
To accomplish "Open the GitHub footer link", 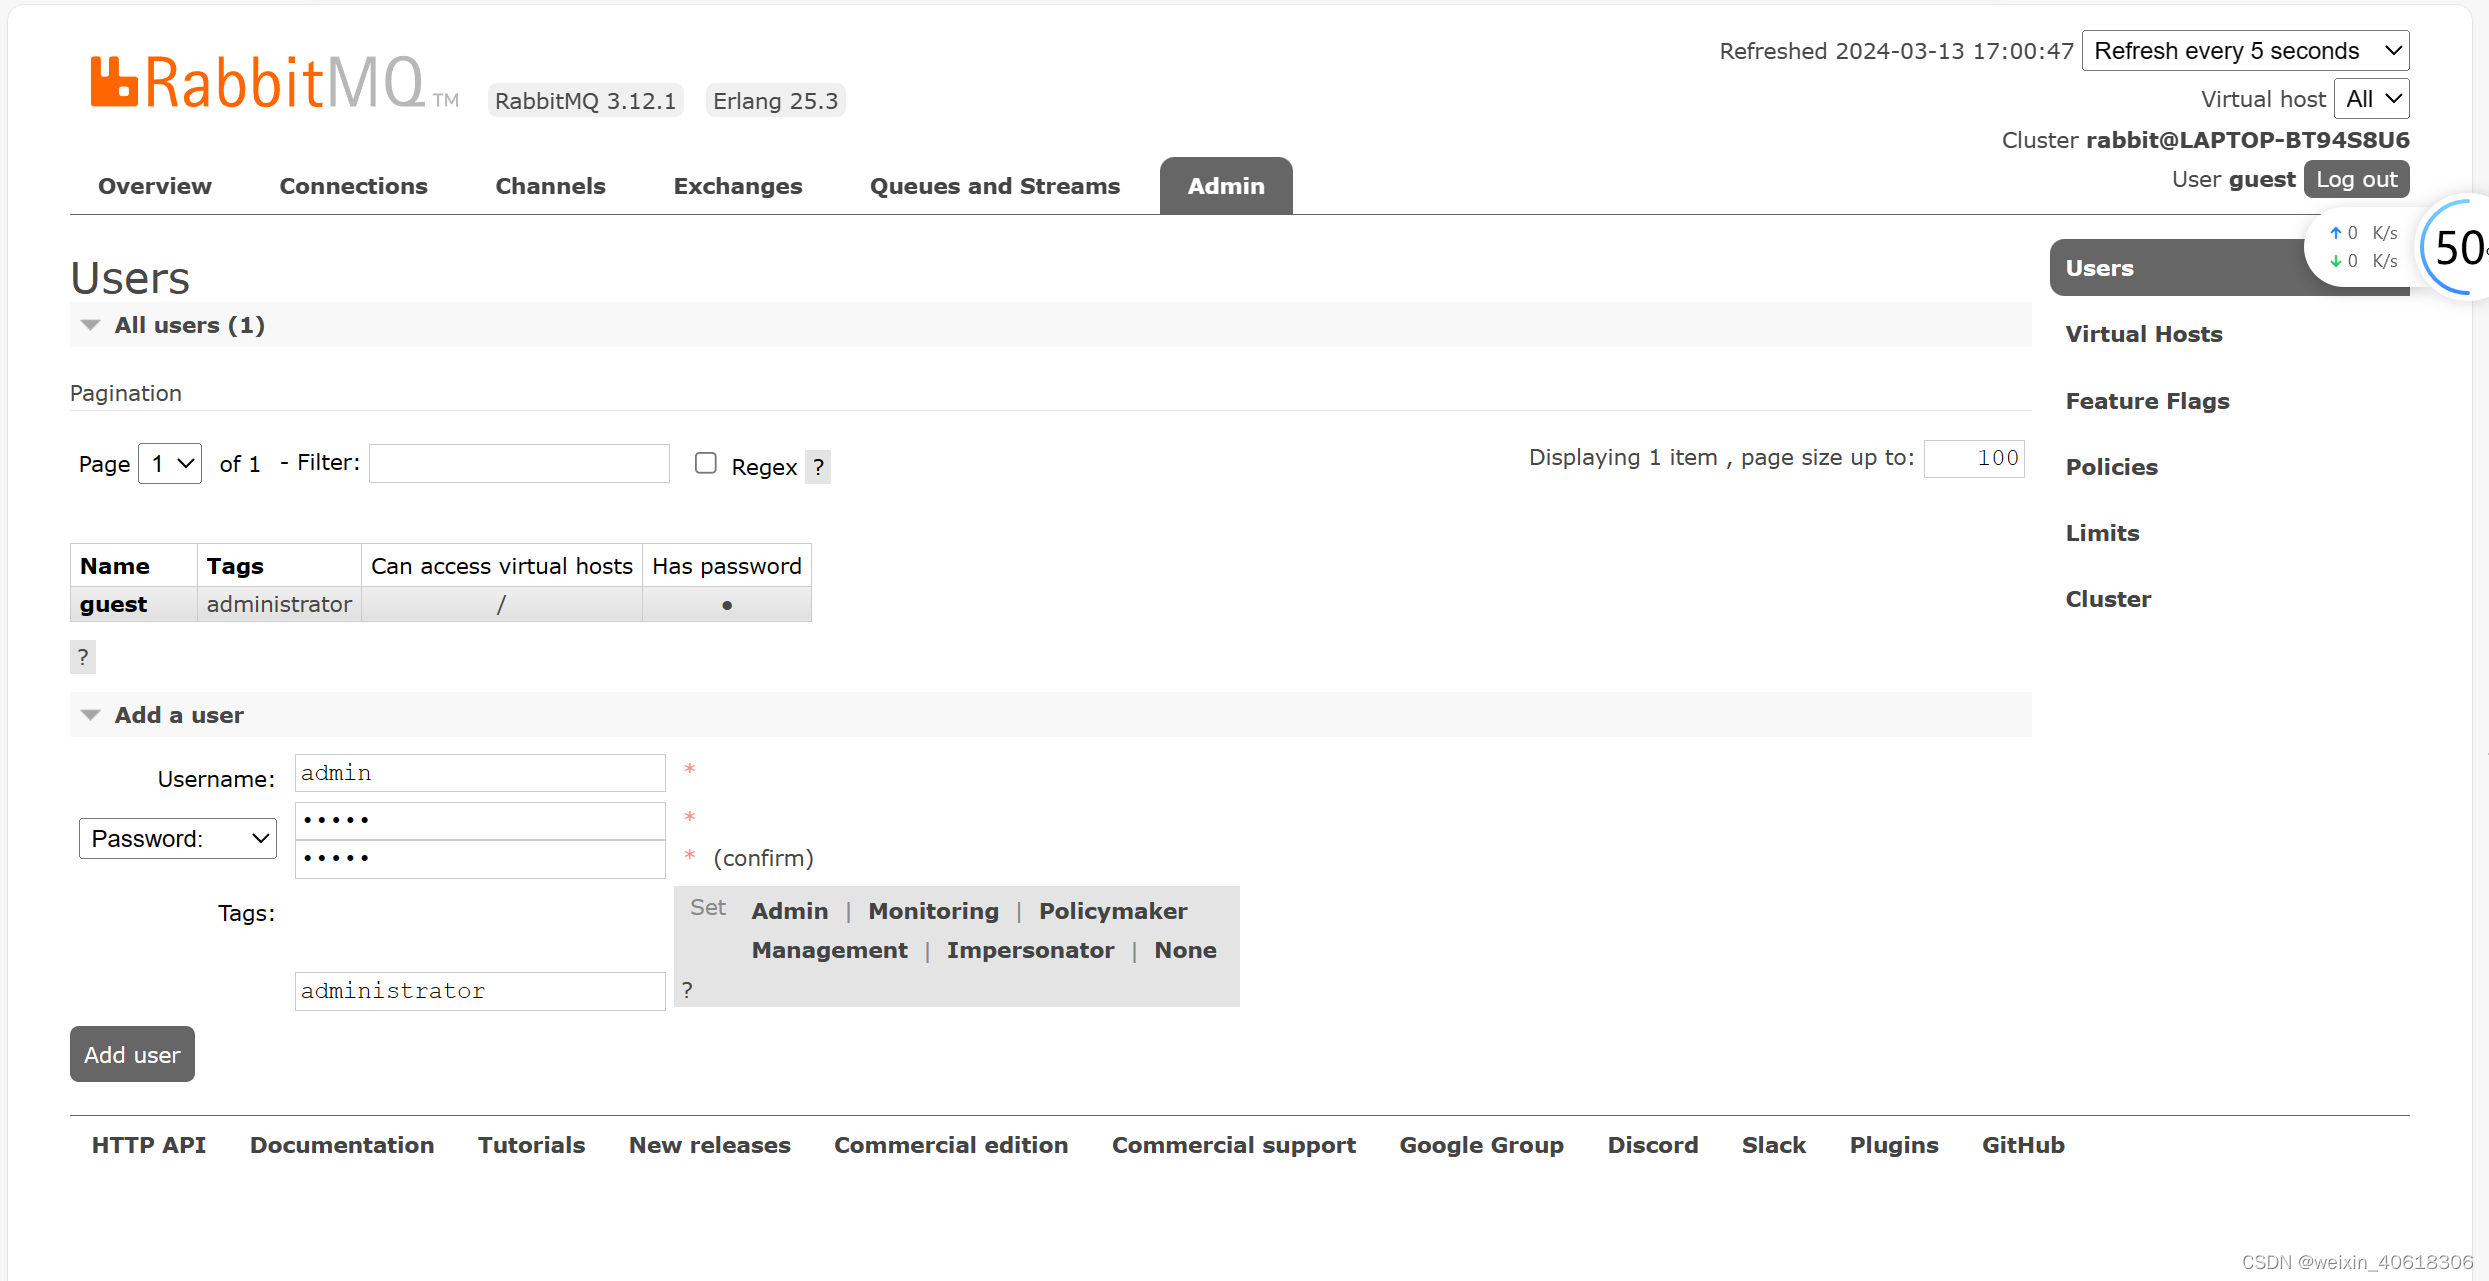I will [2023, 1145].
